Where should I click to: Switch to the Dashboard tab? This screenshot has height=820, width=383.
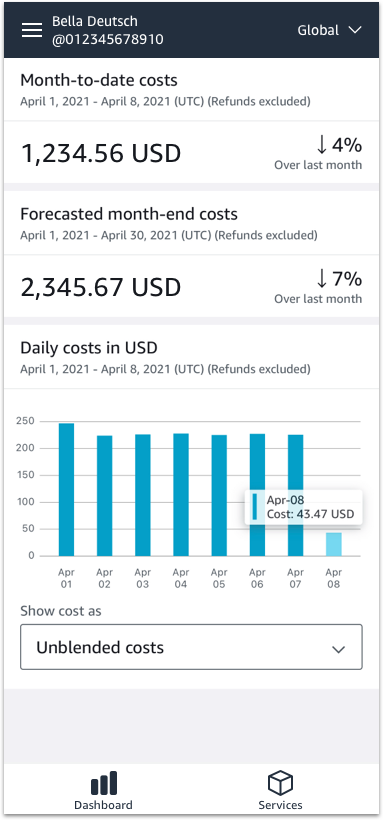(x=103, y=790)
